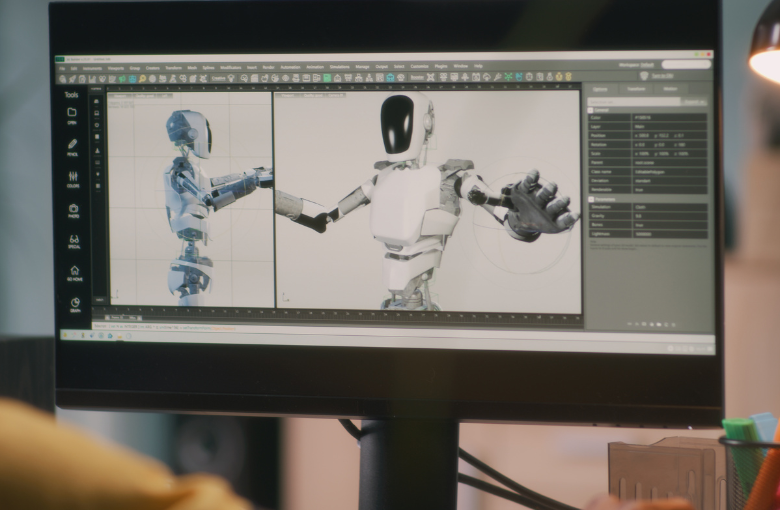Image resolution: width=780 pixels, height=510 pixels.
Task: Open the Motion tab in right panel
Action: click(670, 89)
